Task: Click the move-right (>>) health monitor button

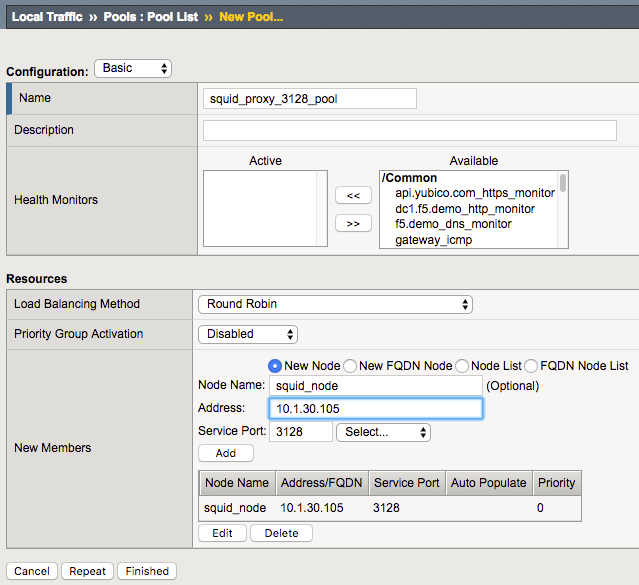Action: coord(352,223)
